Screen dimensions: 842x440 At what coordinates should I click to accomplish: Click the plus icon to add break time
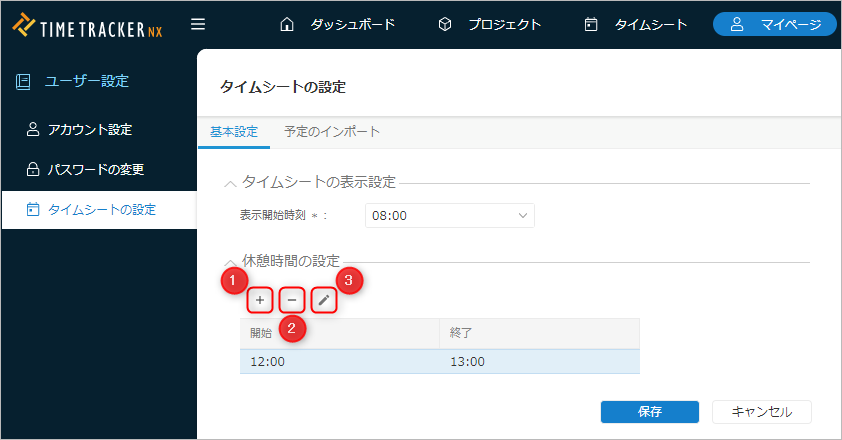(260, 299)
